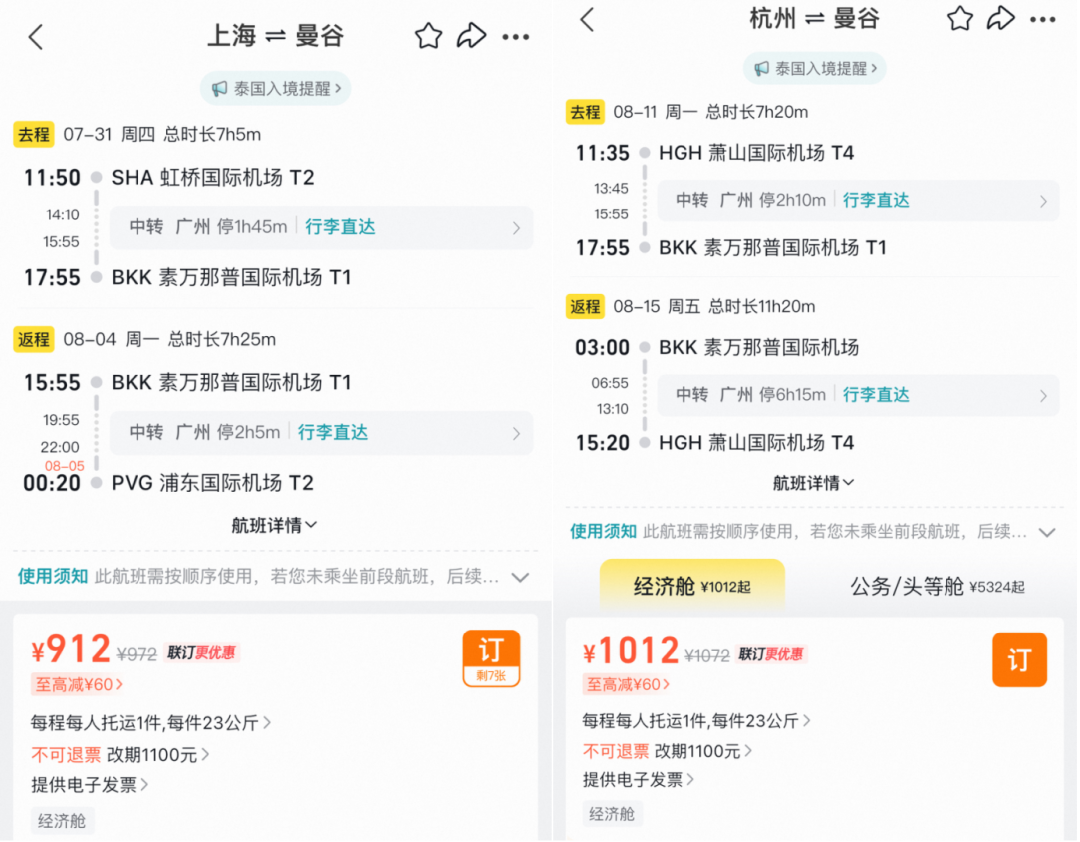
Task: Favorite the Hangzhou-Bangkok itinerary with the star
Action: 959,18
